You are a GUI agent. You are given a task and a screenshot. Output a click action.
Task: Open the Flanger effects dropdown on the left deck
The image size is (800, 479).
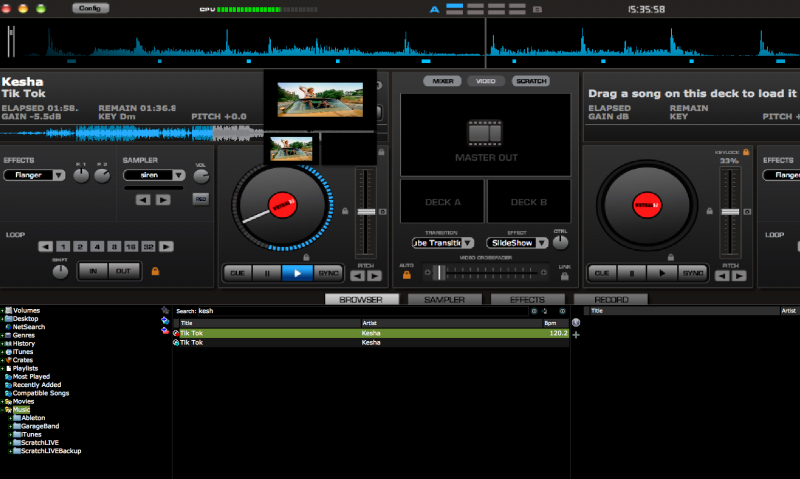pos(34,175)
